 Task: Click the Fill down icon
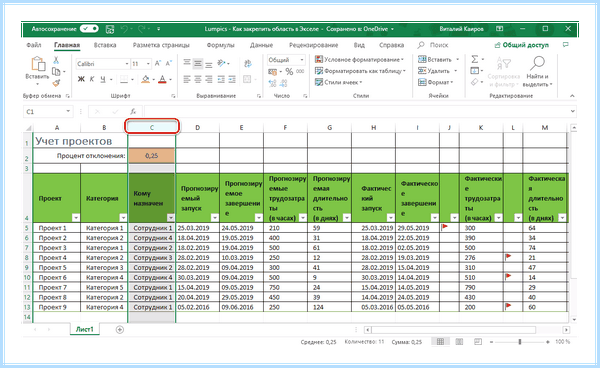coord(474,71)
